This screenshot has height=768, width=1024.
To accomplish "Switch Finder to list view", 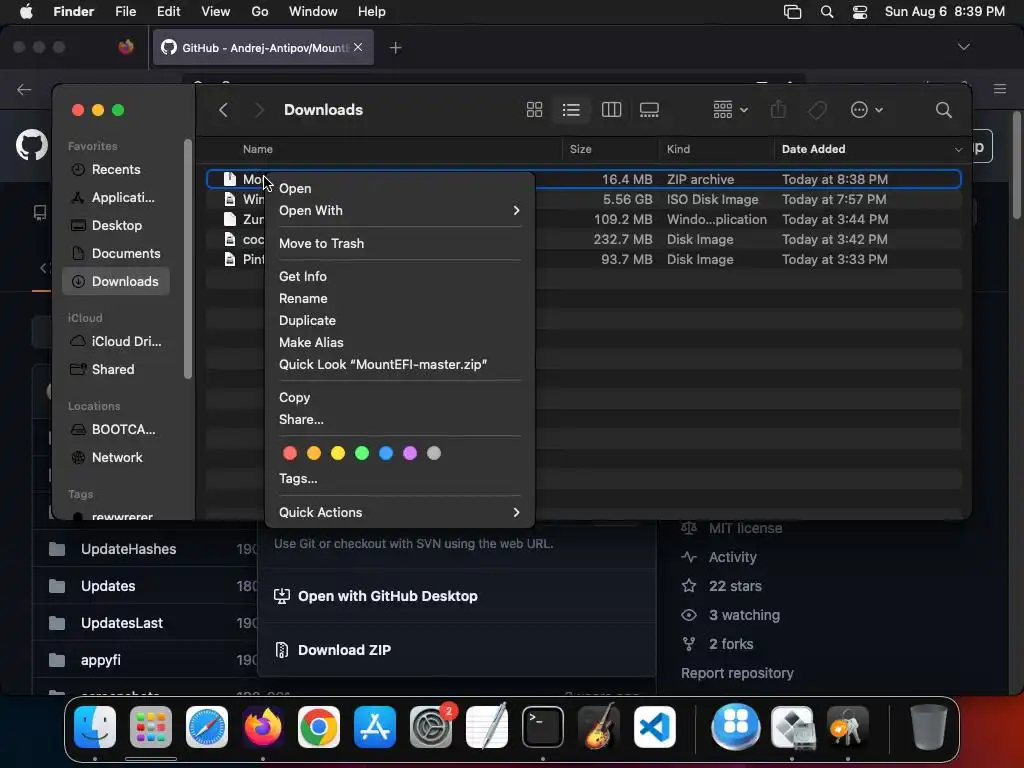I will 571,110.
